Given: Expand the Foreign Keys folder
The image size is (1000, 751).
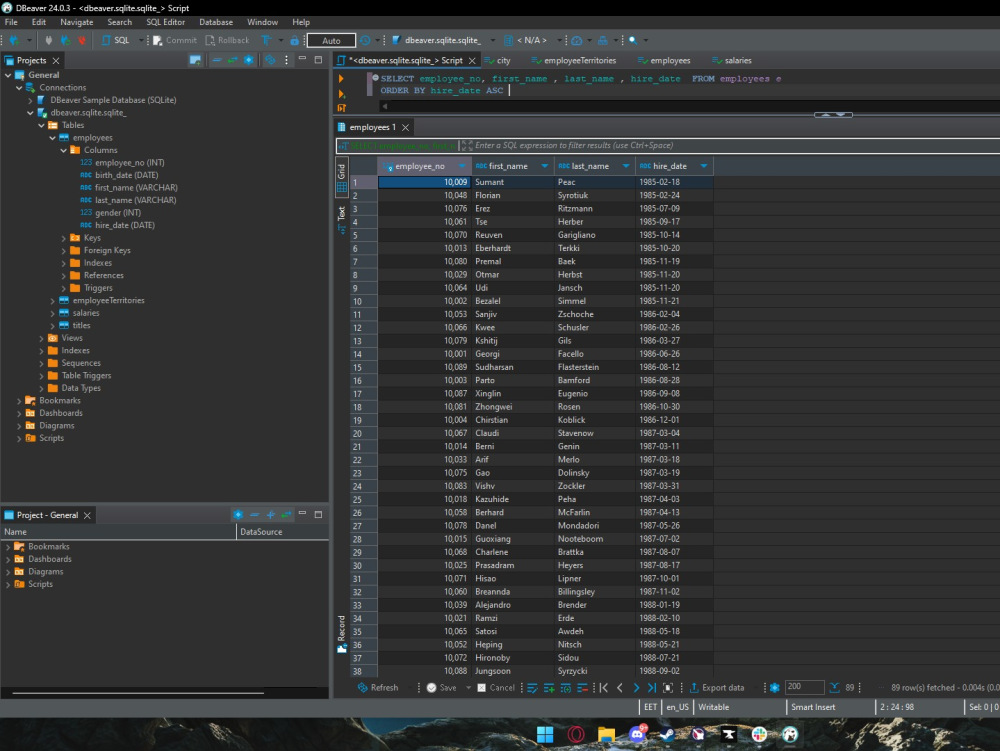Looking at the screenshot, I should [x=64, y=251].
